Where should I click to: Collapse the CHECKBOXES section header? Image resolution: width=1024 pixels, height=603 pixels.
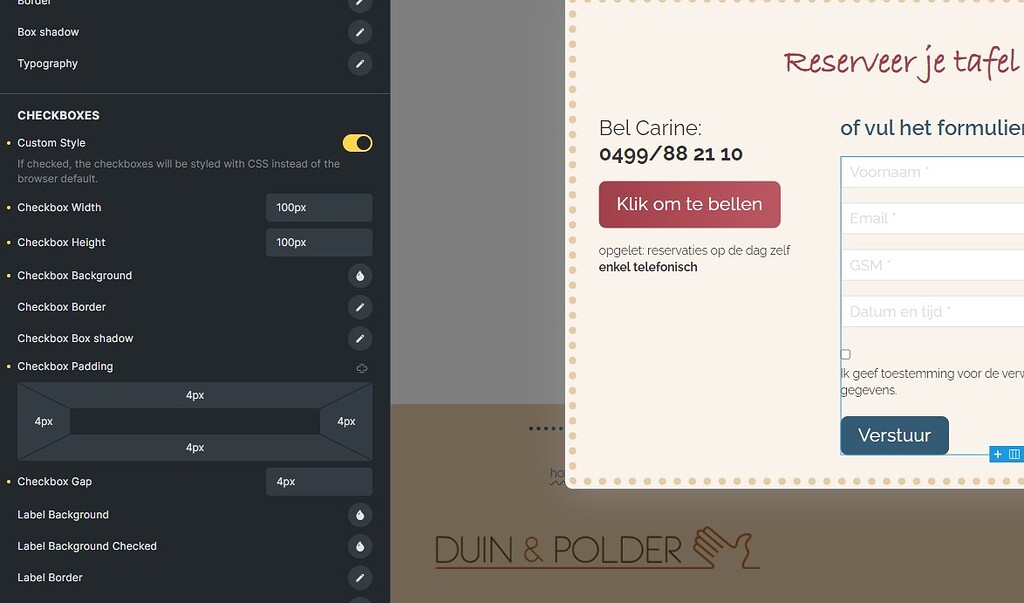(58, 116)
